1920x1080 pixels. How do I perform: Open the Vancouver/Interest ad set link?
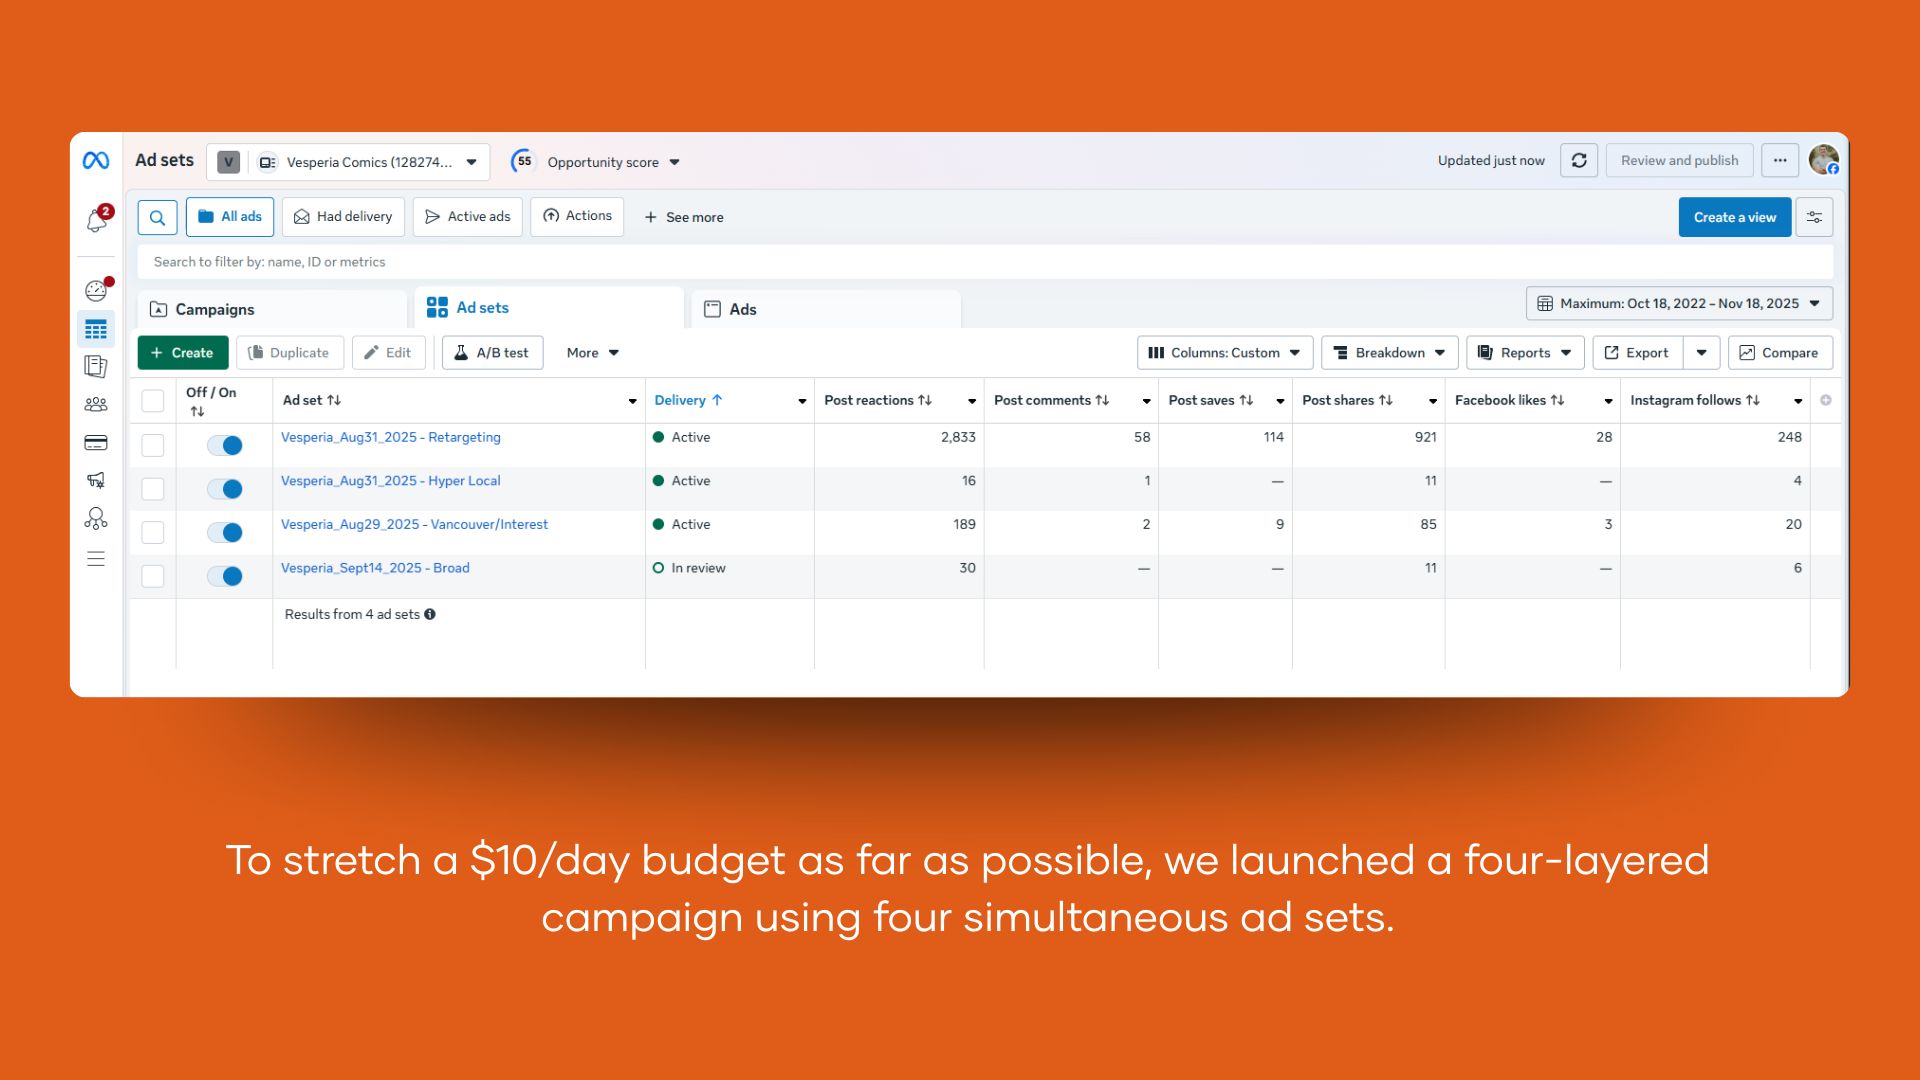click(x=414, y=525)
